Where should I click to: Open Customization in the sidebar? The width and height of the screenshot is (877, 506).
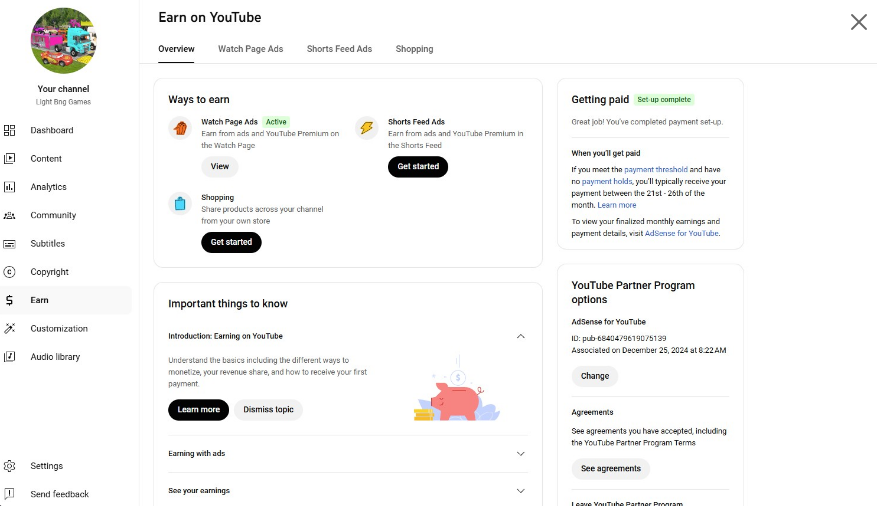[66, 329]
